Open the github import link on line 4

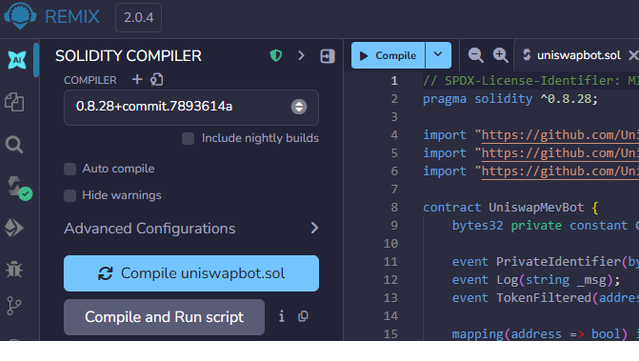[x=560, y=135]
